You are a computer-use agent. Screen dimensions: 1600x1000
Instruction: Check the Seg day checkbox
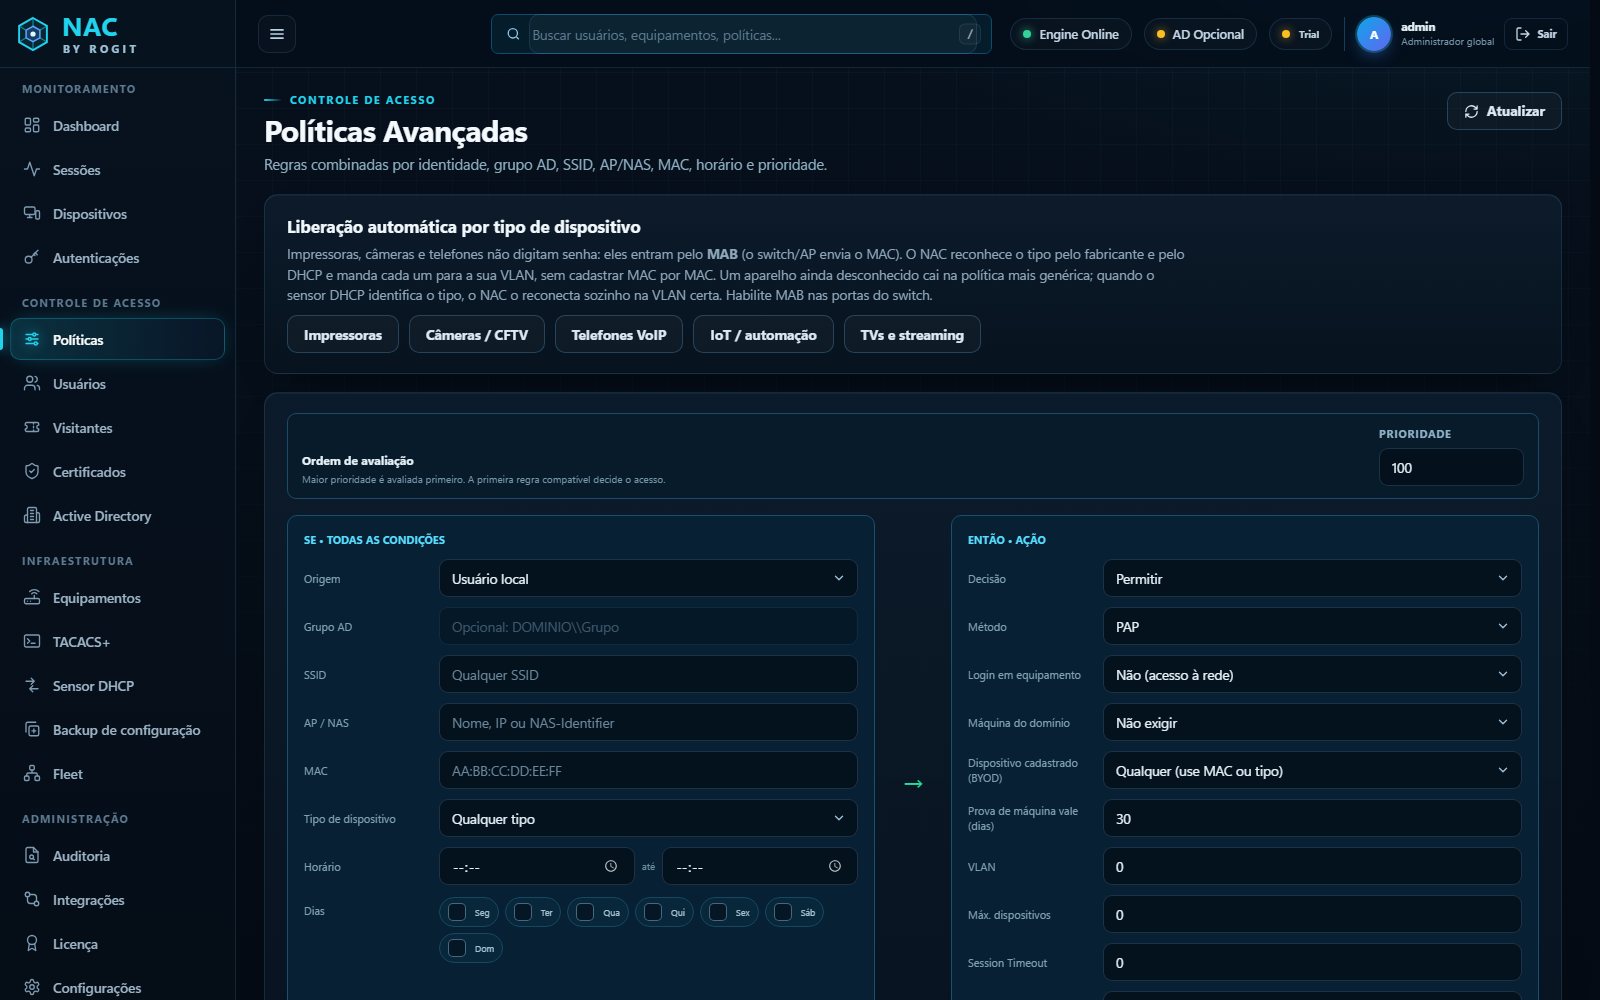pyautogui.click(x=457, y=912)
